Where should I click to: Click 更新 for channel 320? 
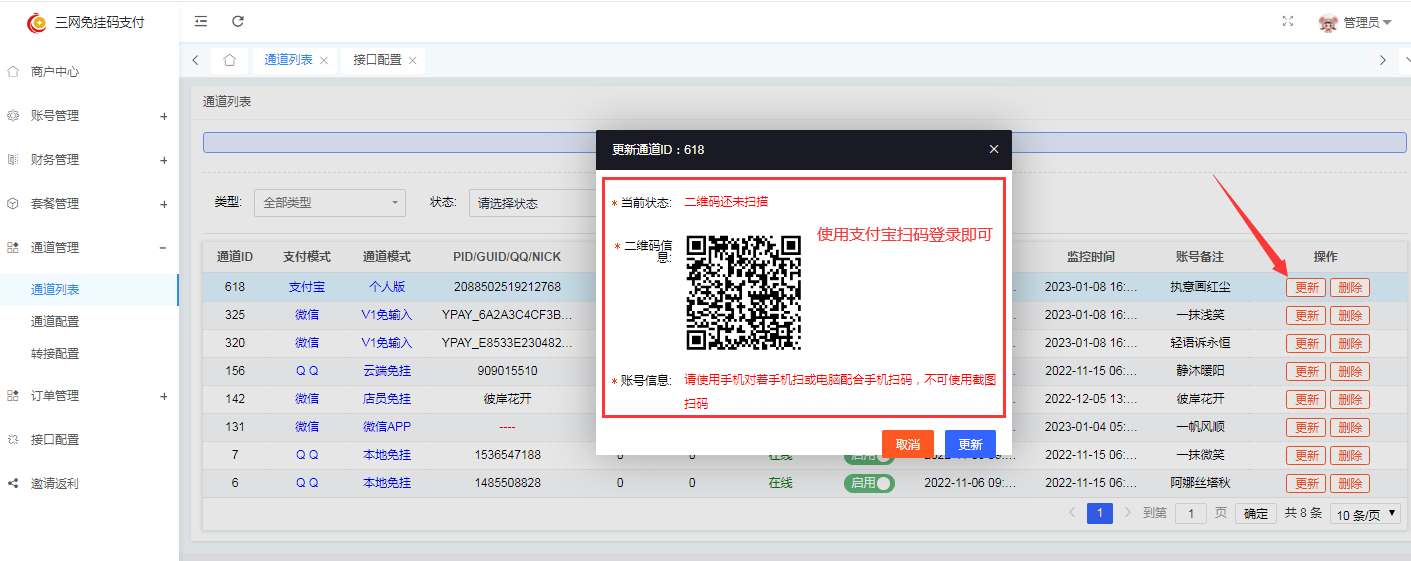tap(1306, 343)
